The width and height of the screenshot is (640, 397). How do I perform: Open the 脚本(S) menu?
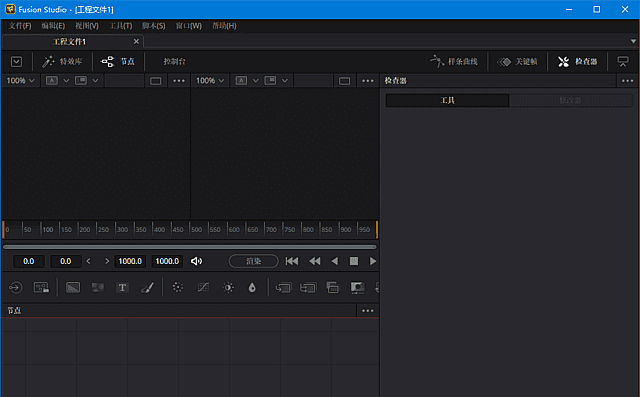(x=154, y=26)
